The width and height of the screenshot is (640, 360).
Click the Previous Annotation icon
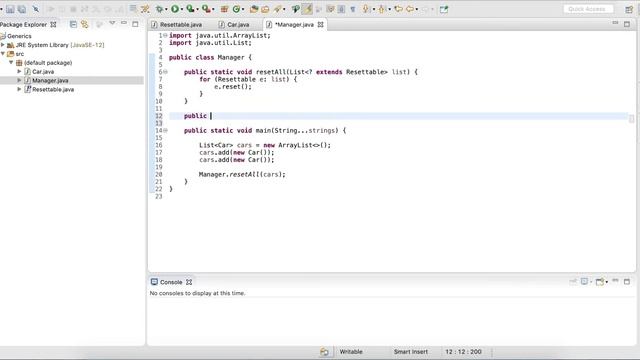381,9
